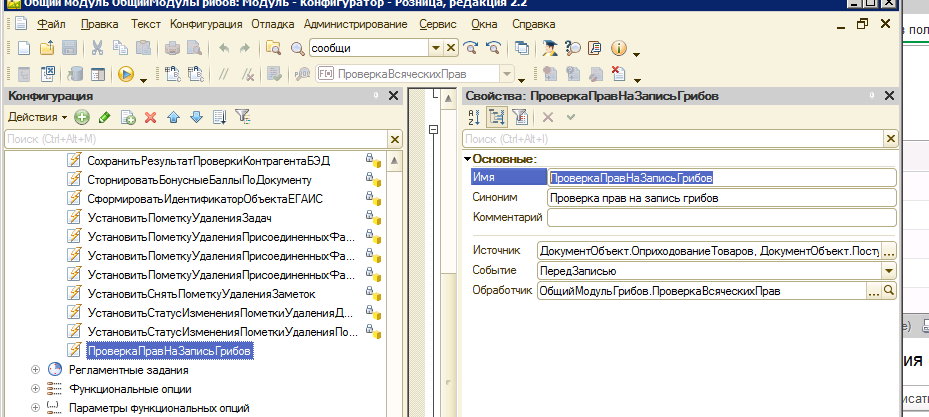Open the search history dropdown arrow

click(436, 48)
